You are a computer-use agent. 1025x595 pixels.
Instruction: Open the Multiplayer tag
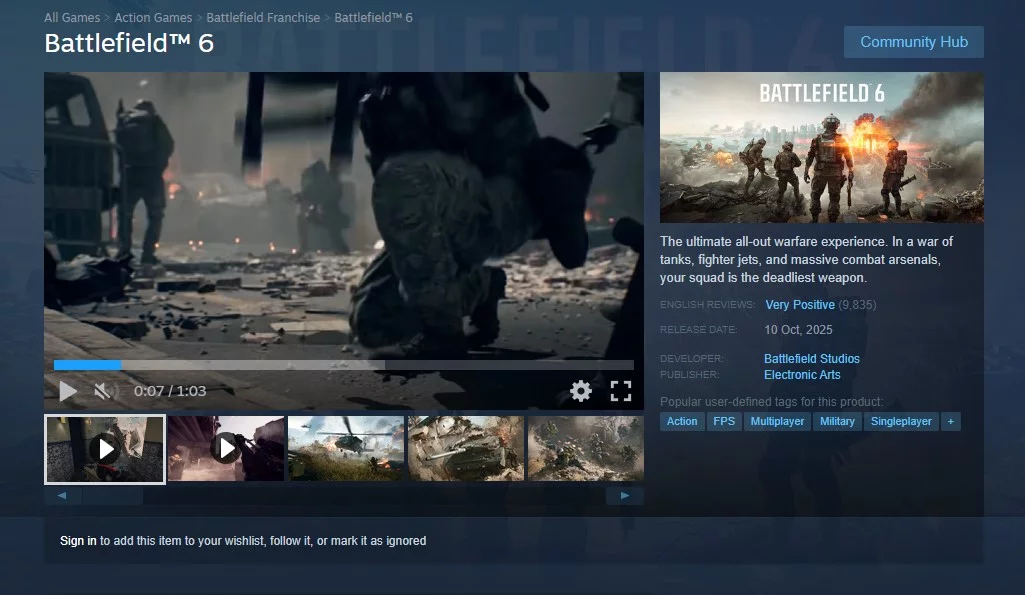777,421
